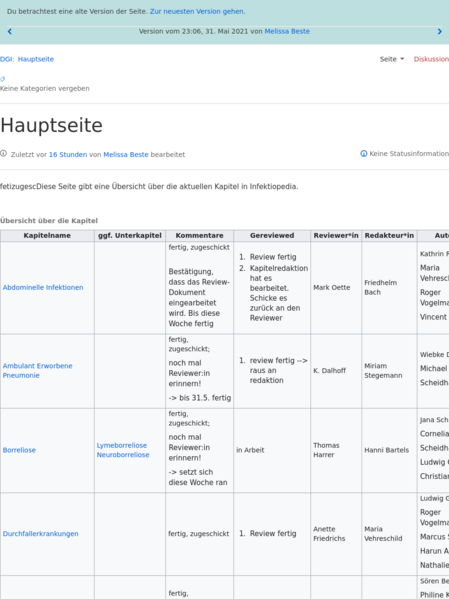This screenshot has width=449, height=599.
Task: Open the Neuroborreliose subchapter
Action: click(123, 455)
